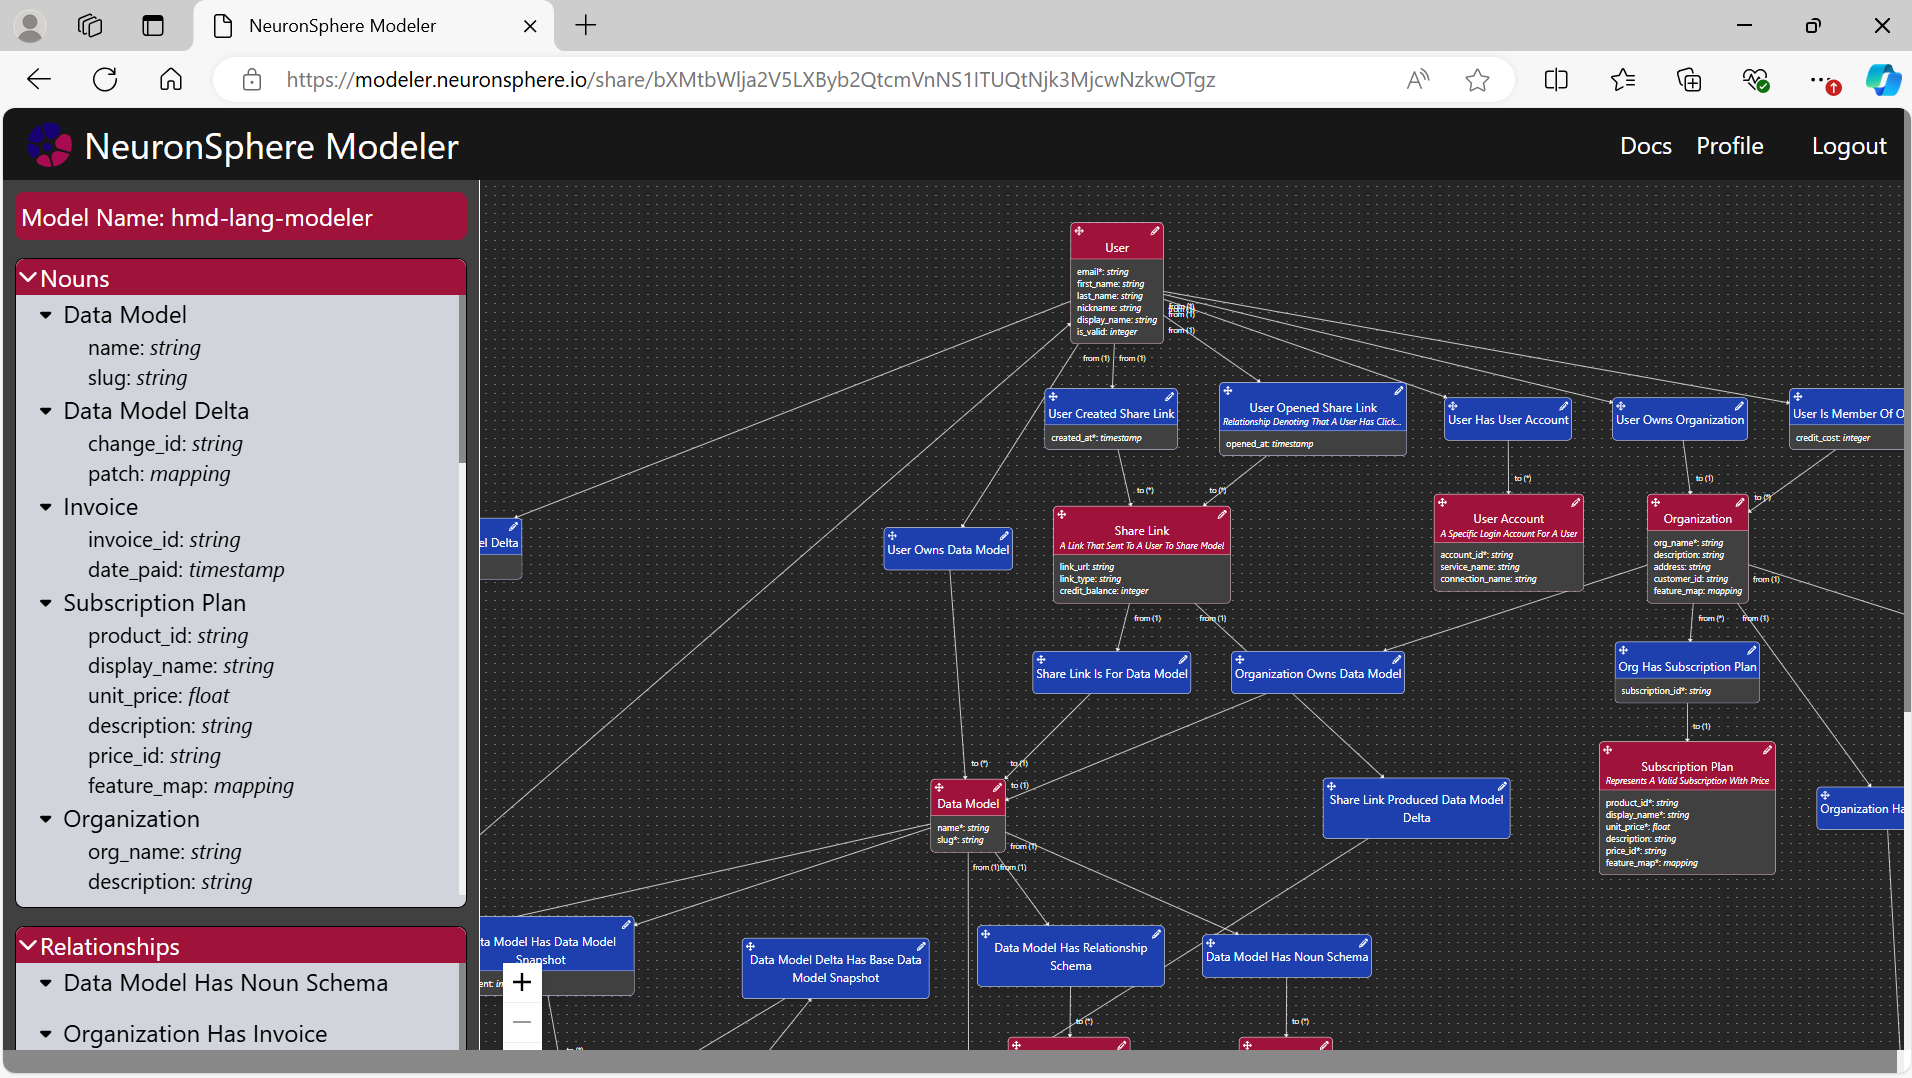Click the move handle on User node
1912x1078 pixels.
tap(1079, 231)
